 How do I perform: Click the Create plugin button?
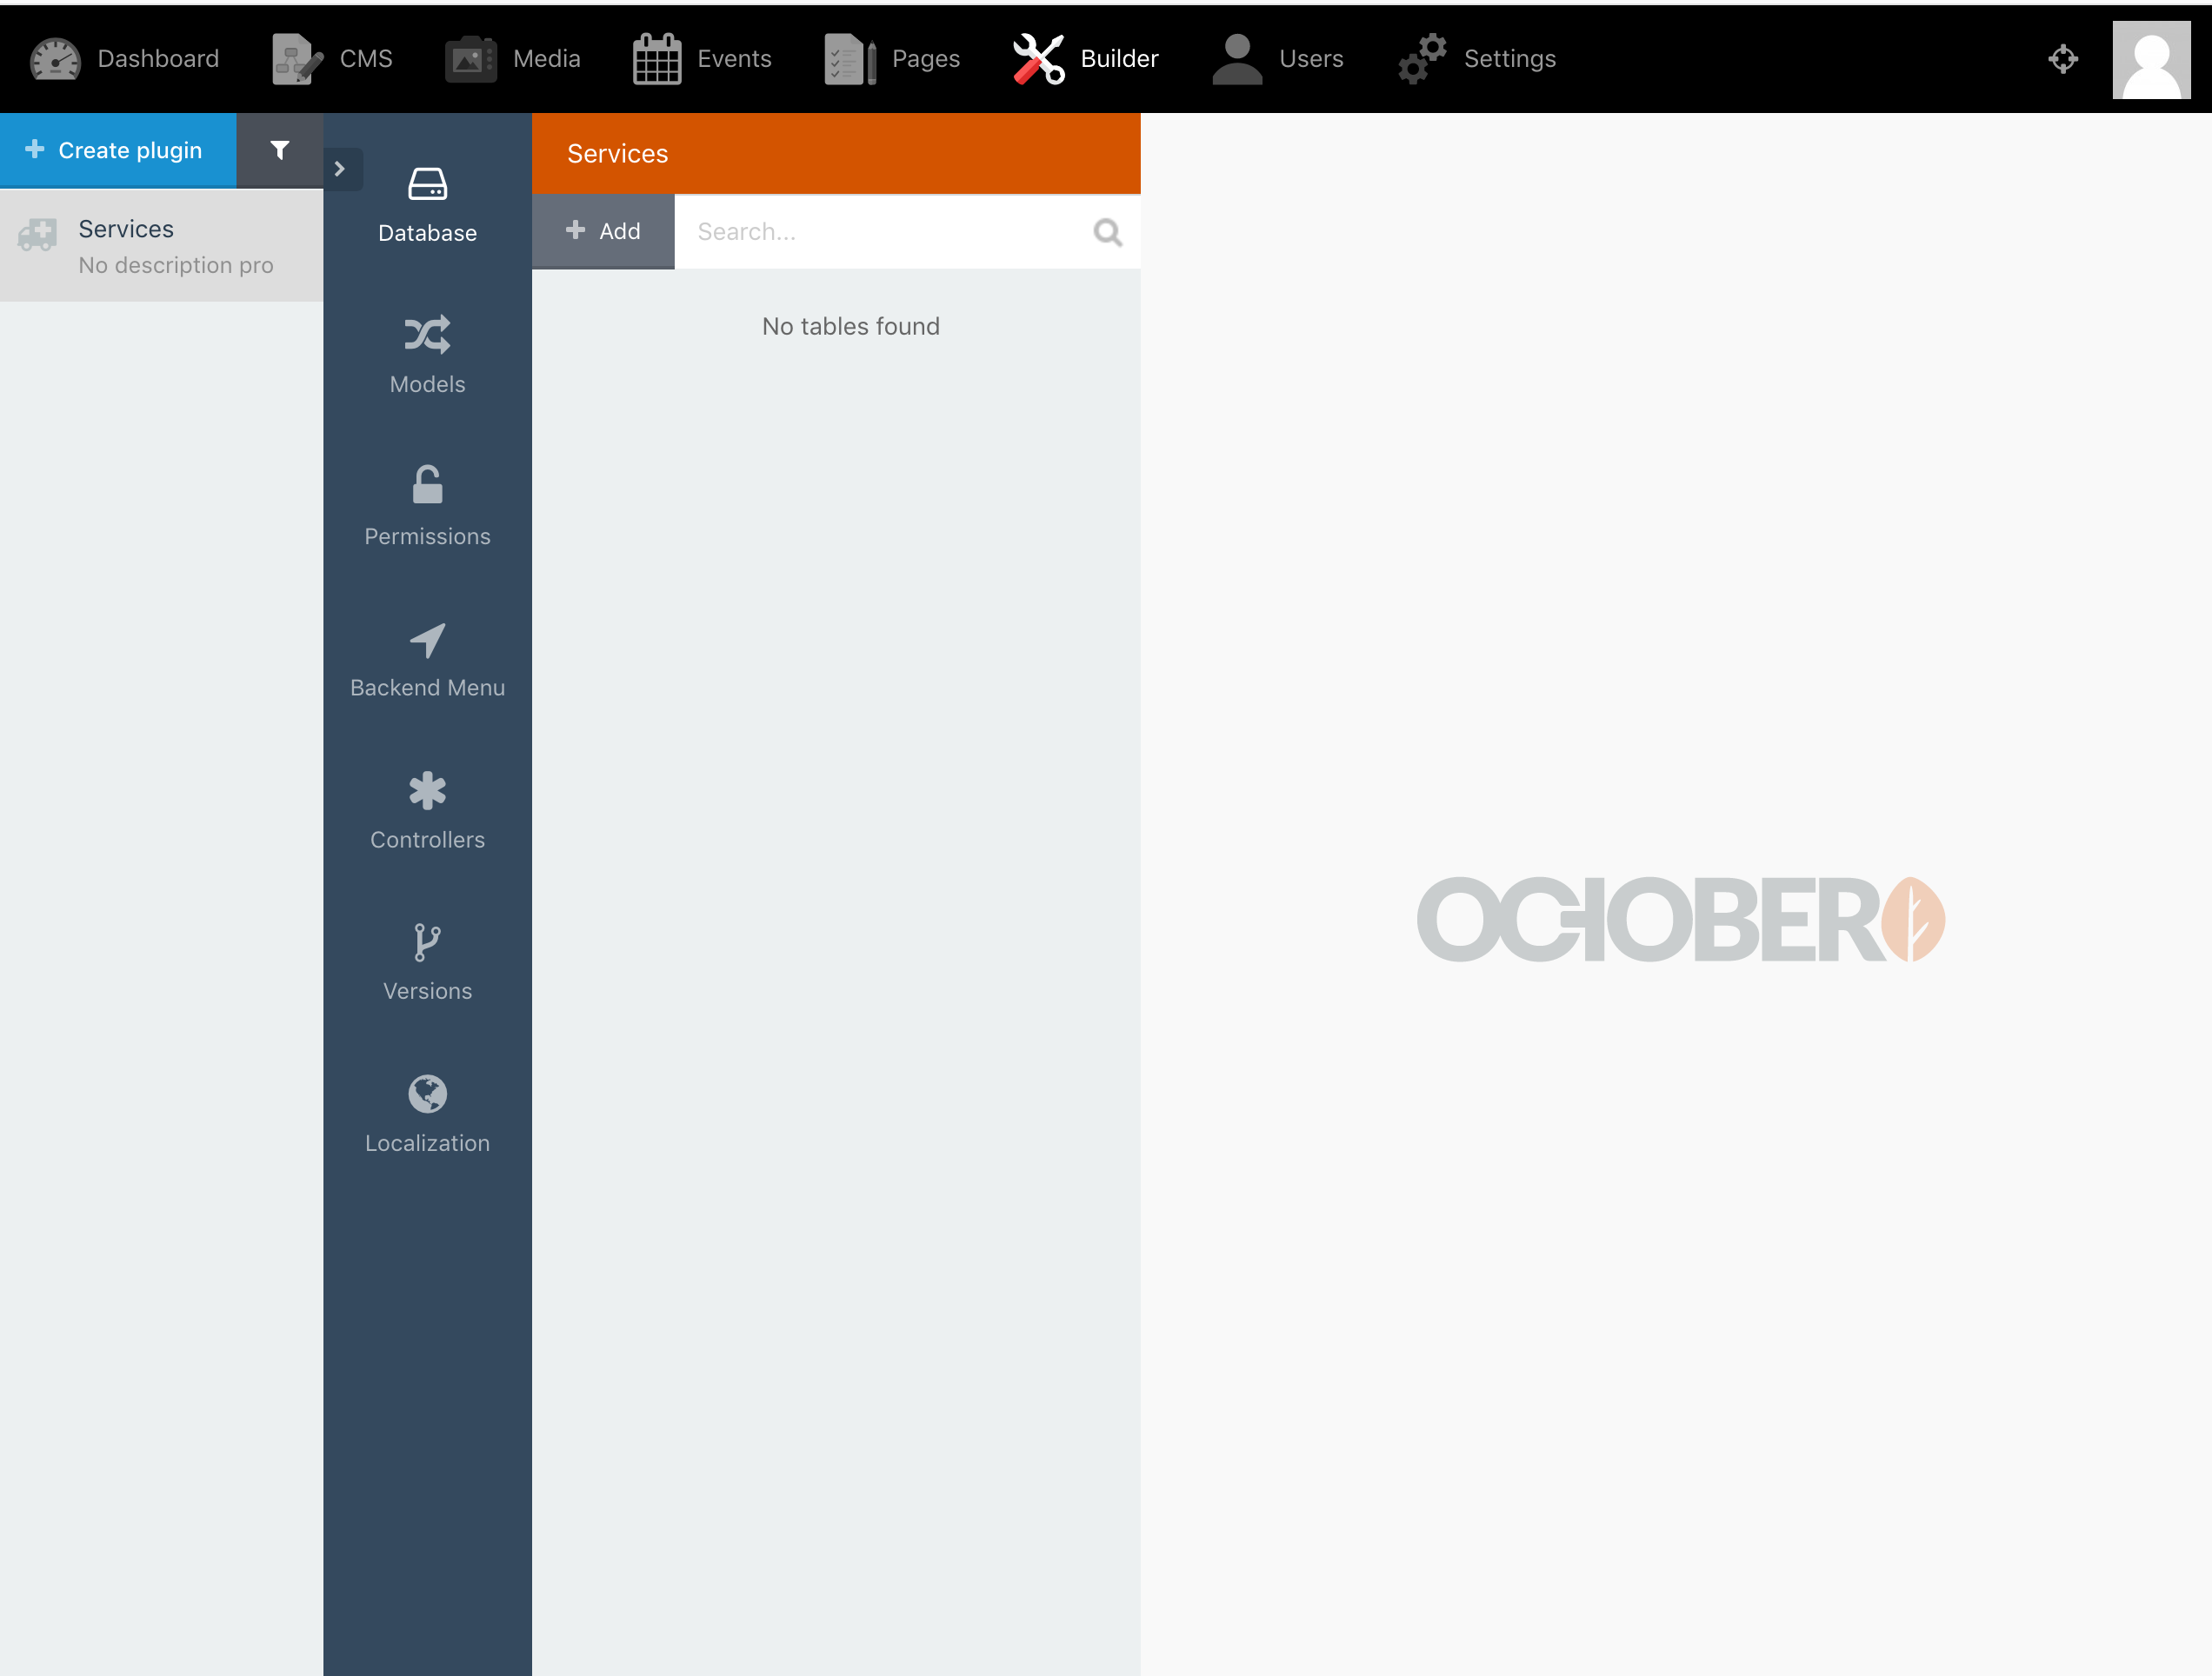[x=118, y=150]
